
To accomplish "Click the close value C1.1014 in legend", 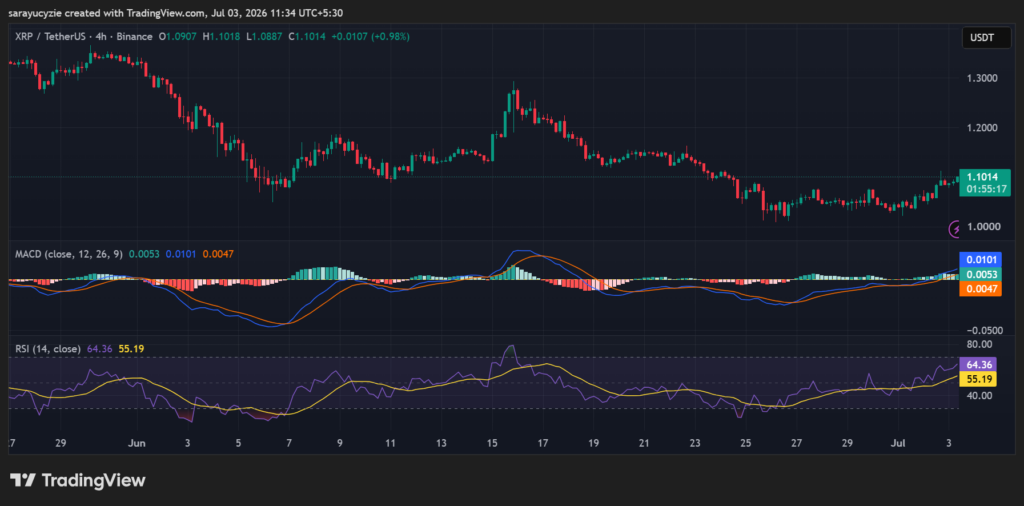I will click(x=308, y=37).
